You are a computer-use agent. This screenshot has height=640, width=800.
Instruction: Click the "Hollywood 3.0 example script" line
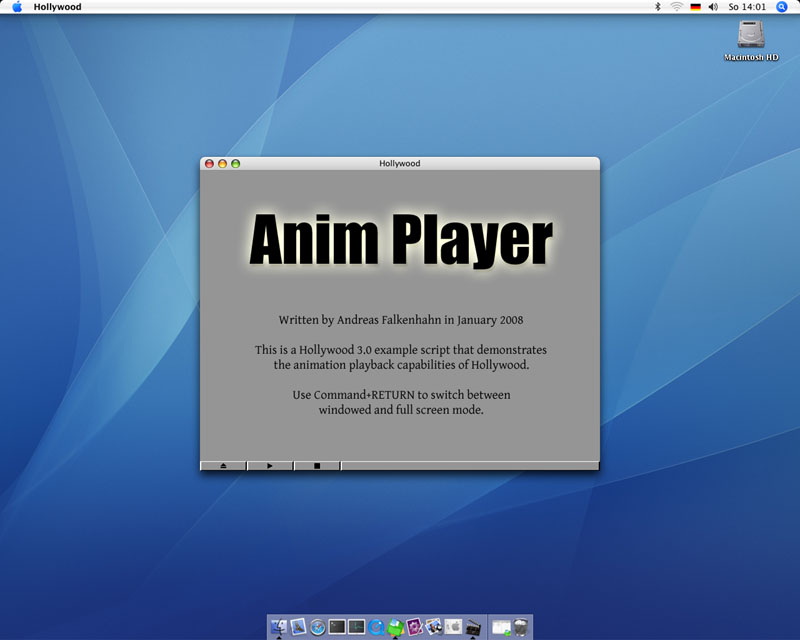(401, 350)
